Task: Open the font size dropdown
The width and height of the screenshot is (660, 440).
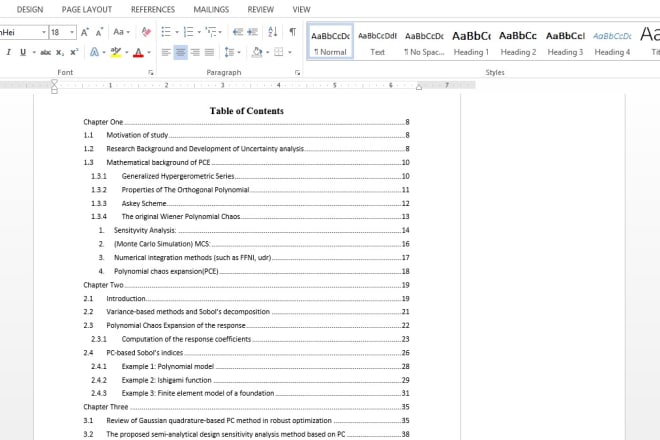Action: (x=72, y=32)
